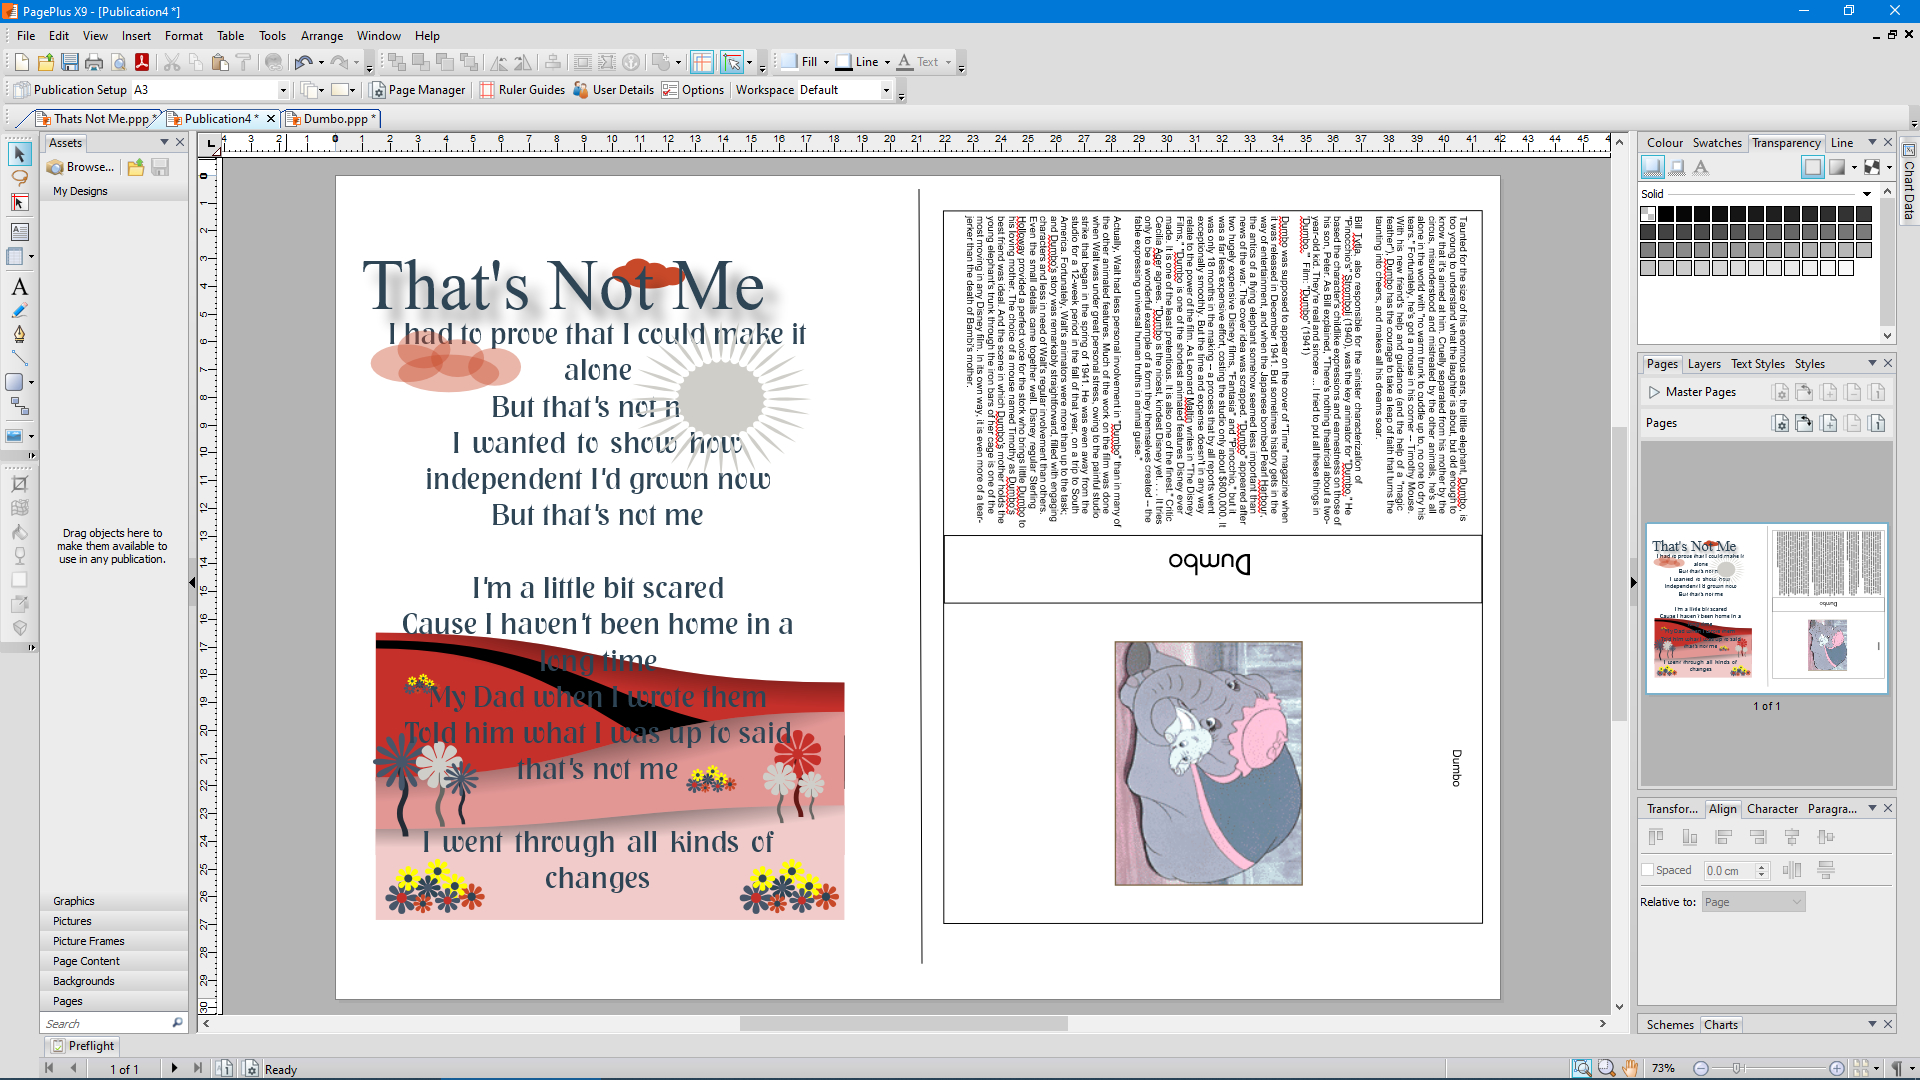
Task: Click the Publish as PDF icon
Action: point(142,62)
